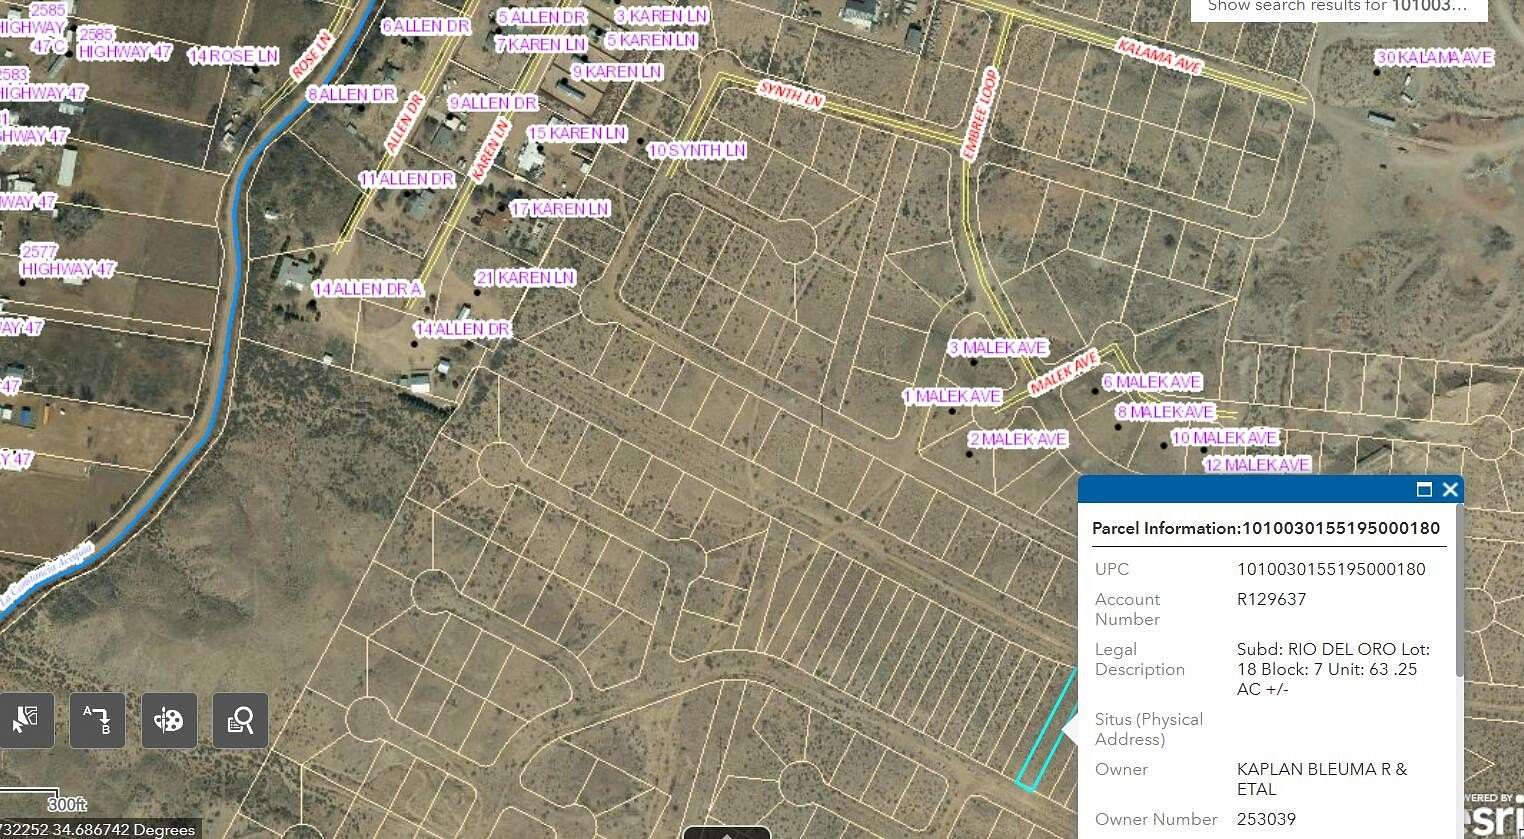Close the Parcel Information popup
This screenshot has width=1524, height=839.
click(1450, 489)
